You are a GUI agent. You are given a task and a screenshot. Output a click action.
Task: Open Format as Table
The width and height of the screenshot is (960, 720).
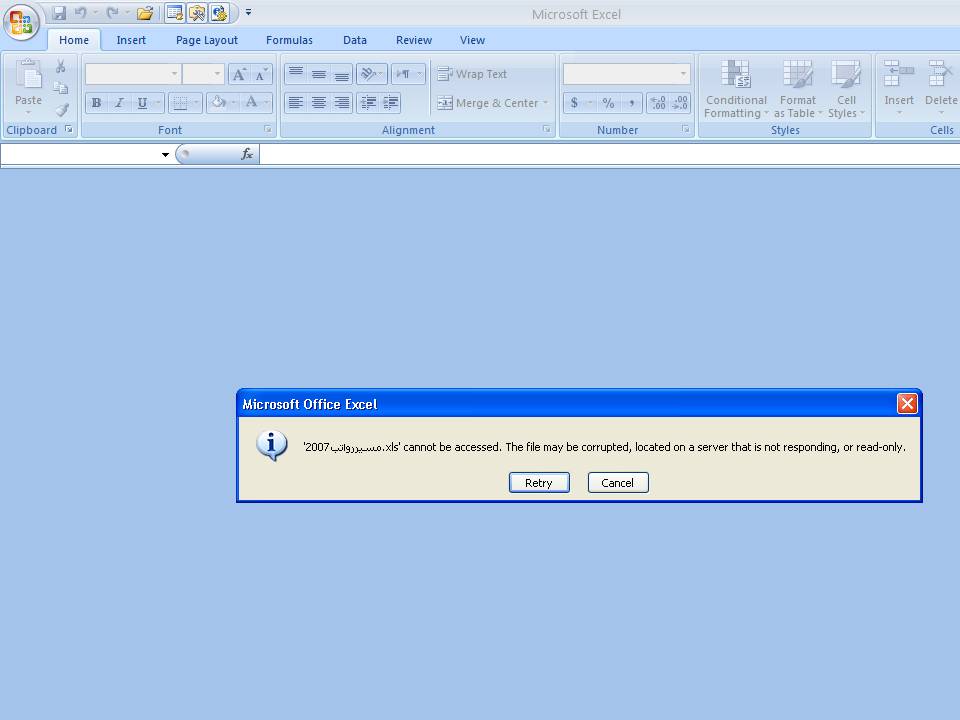click(x=797, y=89)
